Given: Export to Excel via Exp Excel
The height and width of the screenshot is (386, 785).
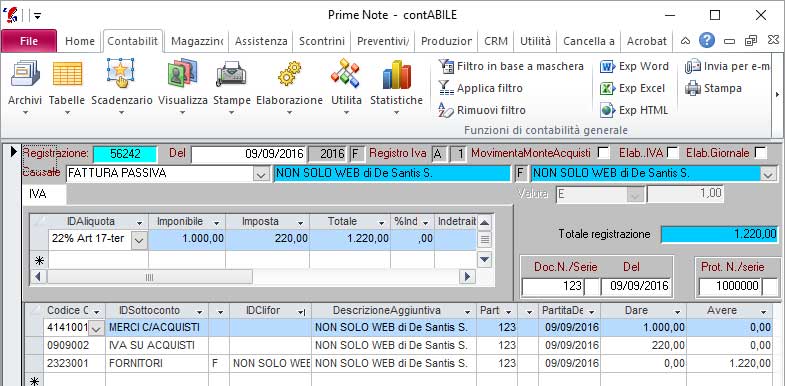Looking at the screenshot, I should pos(633,88).
